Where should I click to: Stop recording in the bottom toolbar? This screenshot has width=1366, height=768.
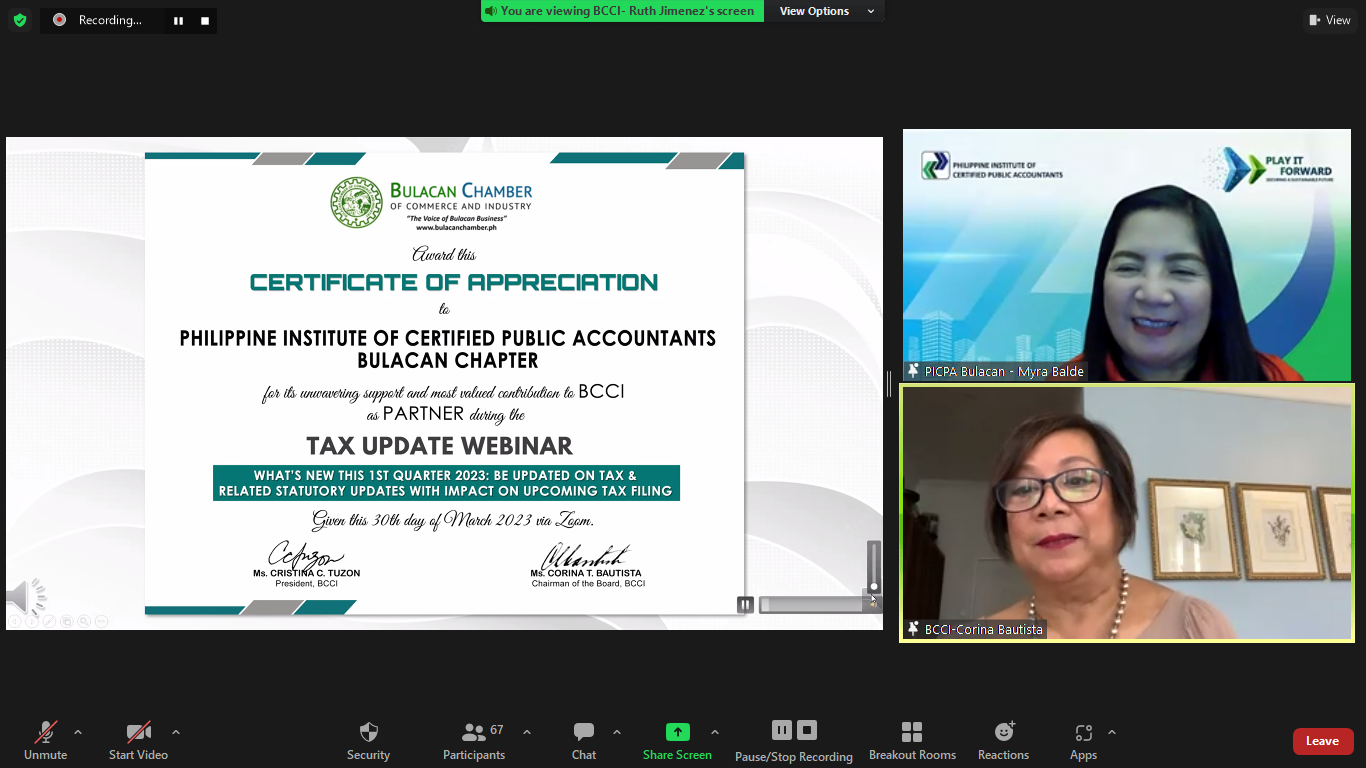[807, 730]
